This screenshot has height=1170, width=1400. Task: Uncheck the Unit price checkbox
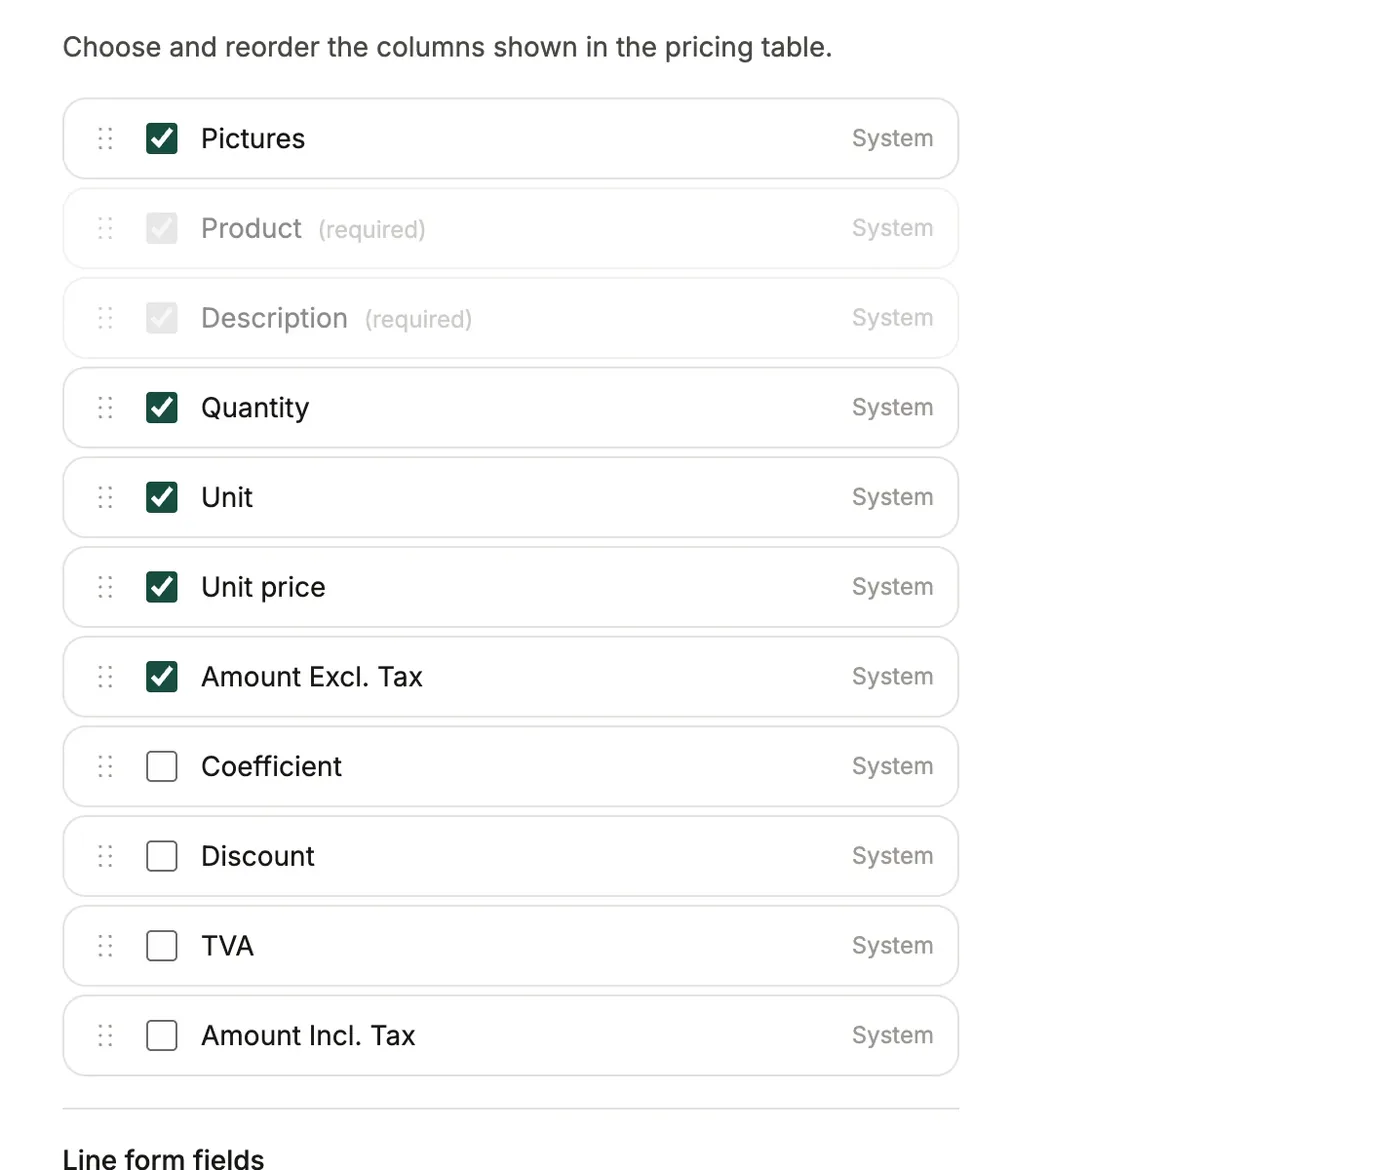coord(162,587)
